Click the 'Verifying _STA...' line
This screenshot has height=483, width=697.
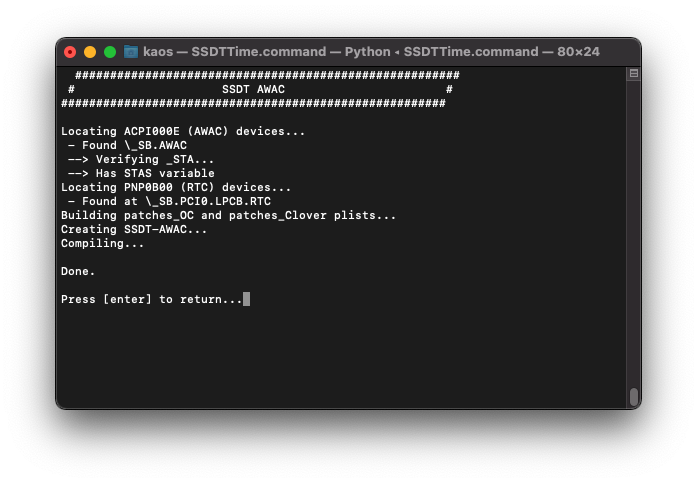[141, 159]
